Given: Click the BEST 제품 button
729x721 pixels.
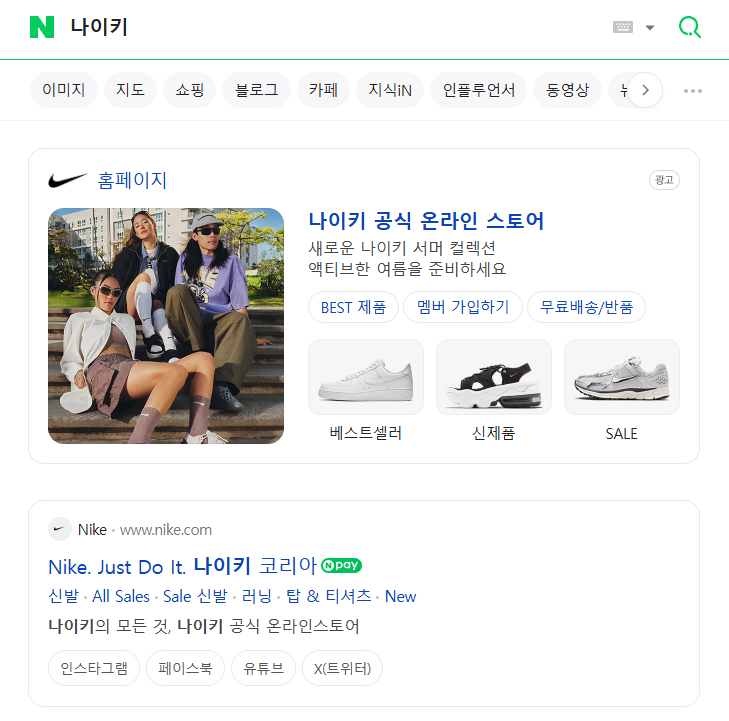Looking at the screenshot, I should 353,307.
